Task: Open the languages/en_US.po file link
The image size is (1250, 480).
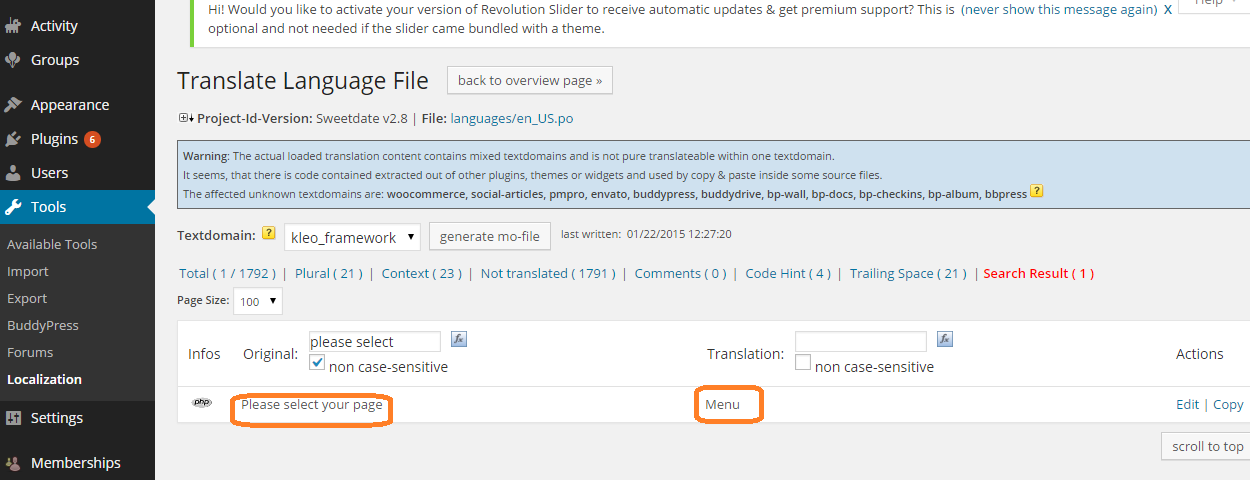Action: (512, 118)
